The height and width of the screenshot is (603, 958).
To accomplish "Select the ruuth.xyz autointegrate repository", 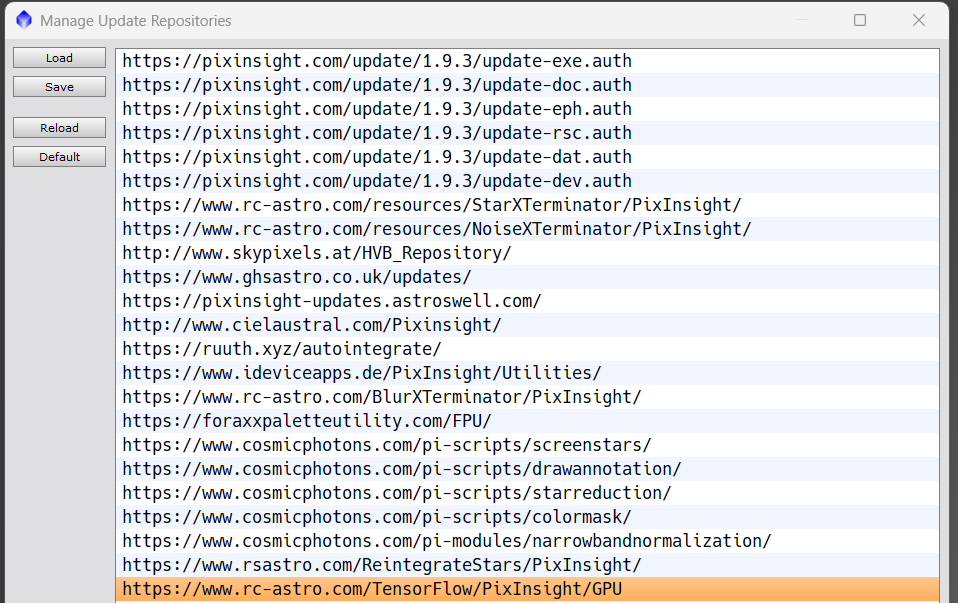I will (x=282, y=349).
